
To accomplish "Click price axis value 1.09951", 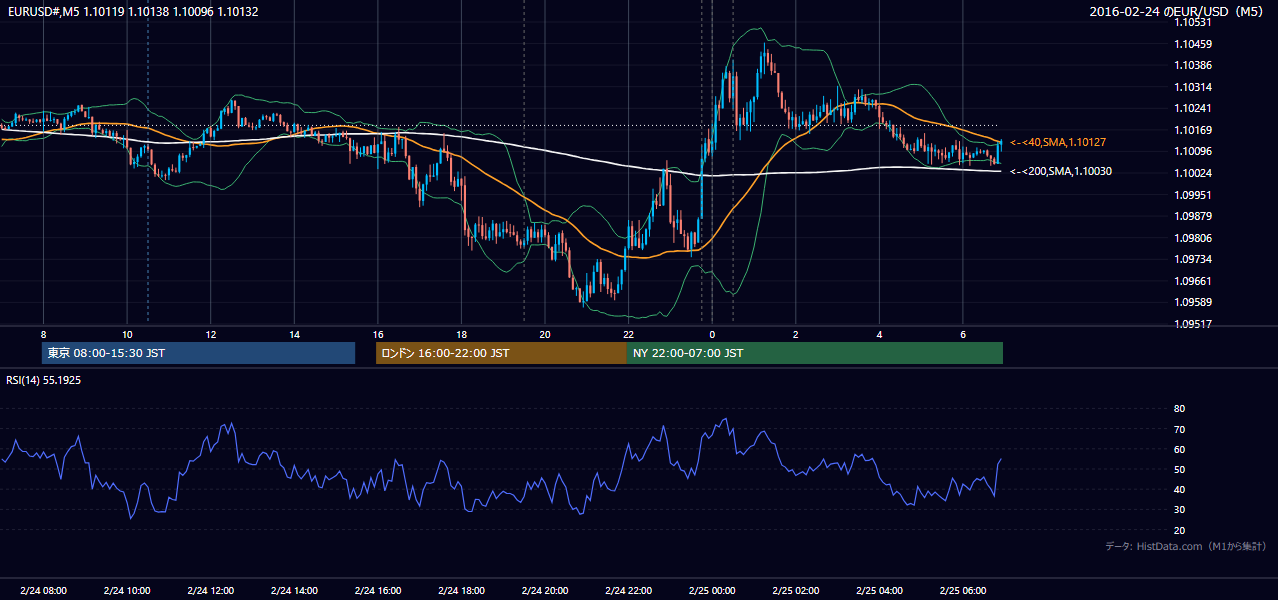I will (x=1192, y=195).
